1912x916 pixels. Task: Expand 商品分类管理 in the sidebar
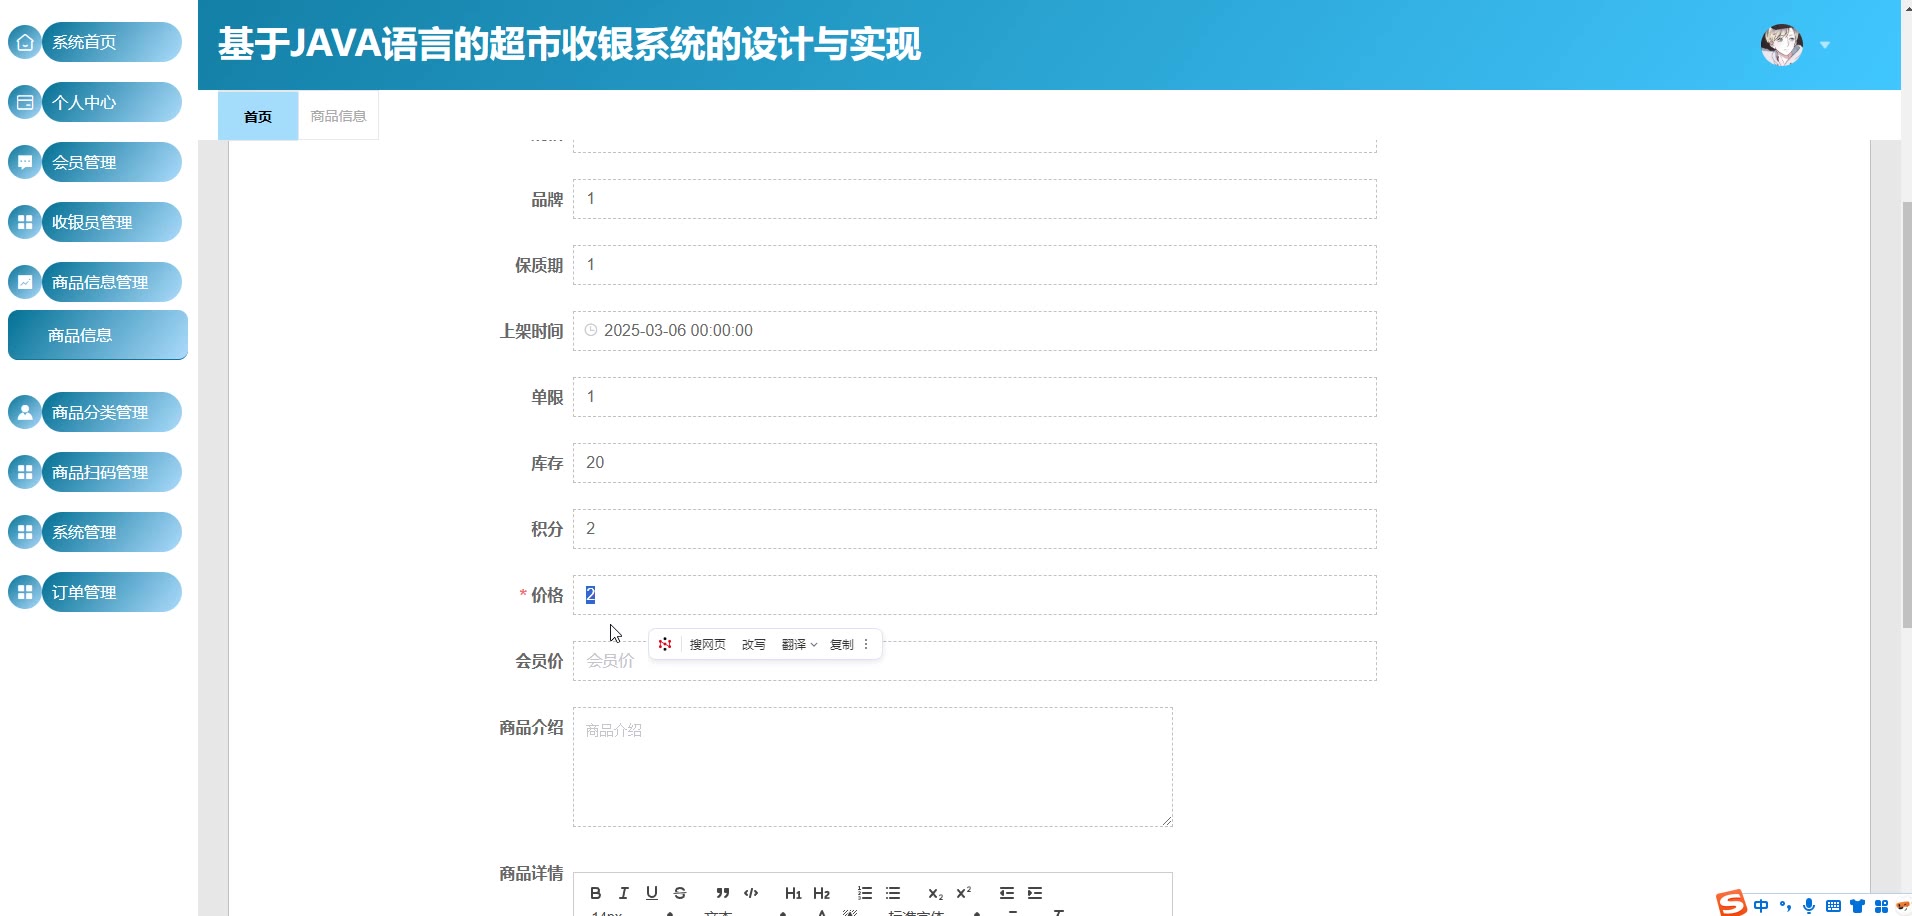[x=111, y=412]
